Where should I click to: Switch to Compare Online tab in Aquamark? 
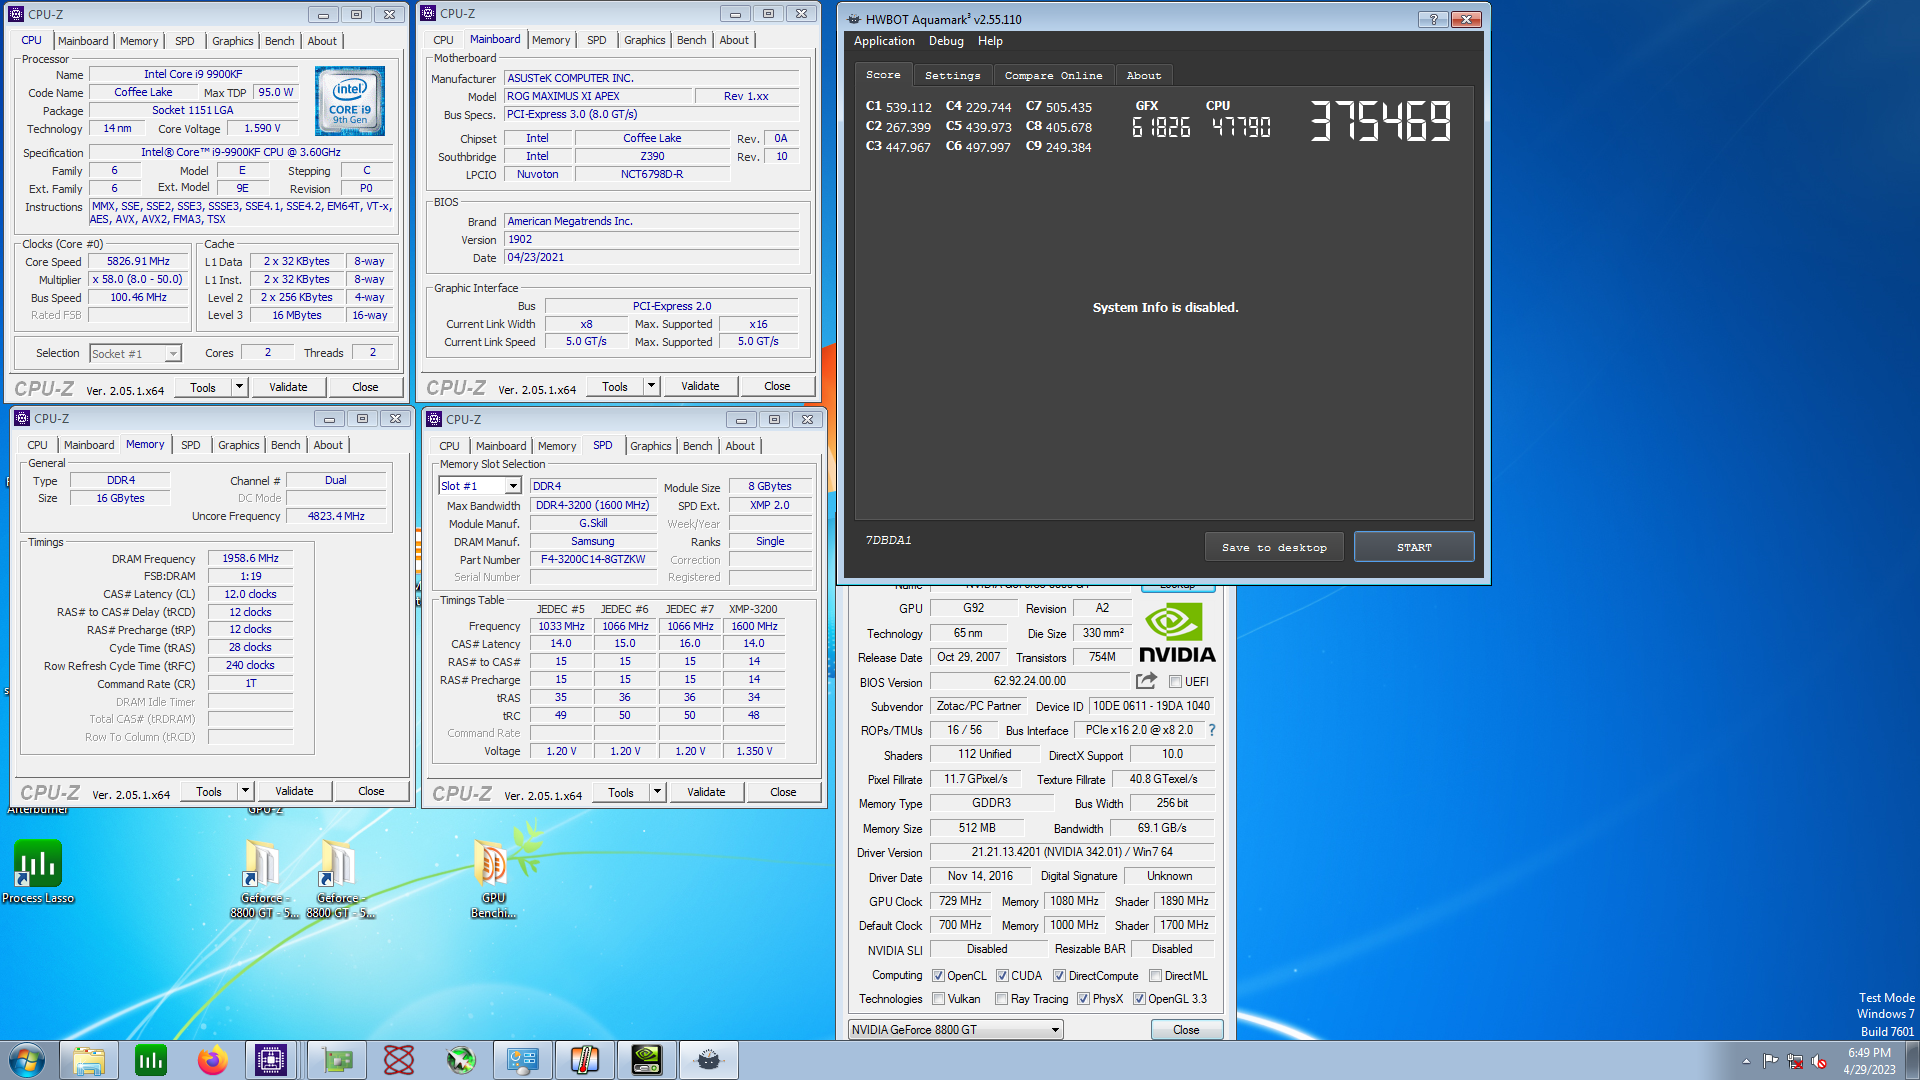[1053, 76]
